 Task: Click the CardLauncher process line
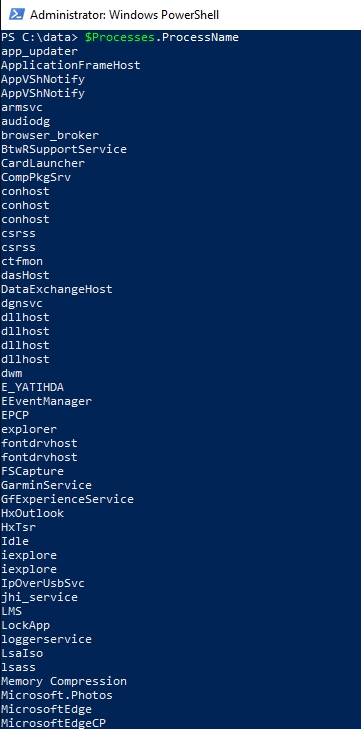pos(43,163)
